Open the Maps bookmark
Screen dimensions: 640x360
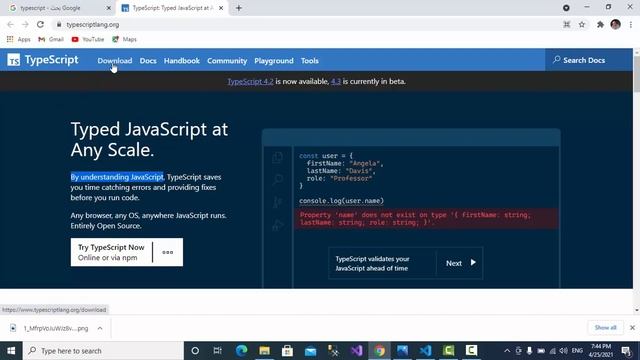pyautogui.click(x=124, y=39)
